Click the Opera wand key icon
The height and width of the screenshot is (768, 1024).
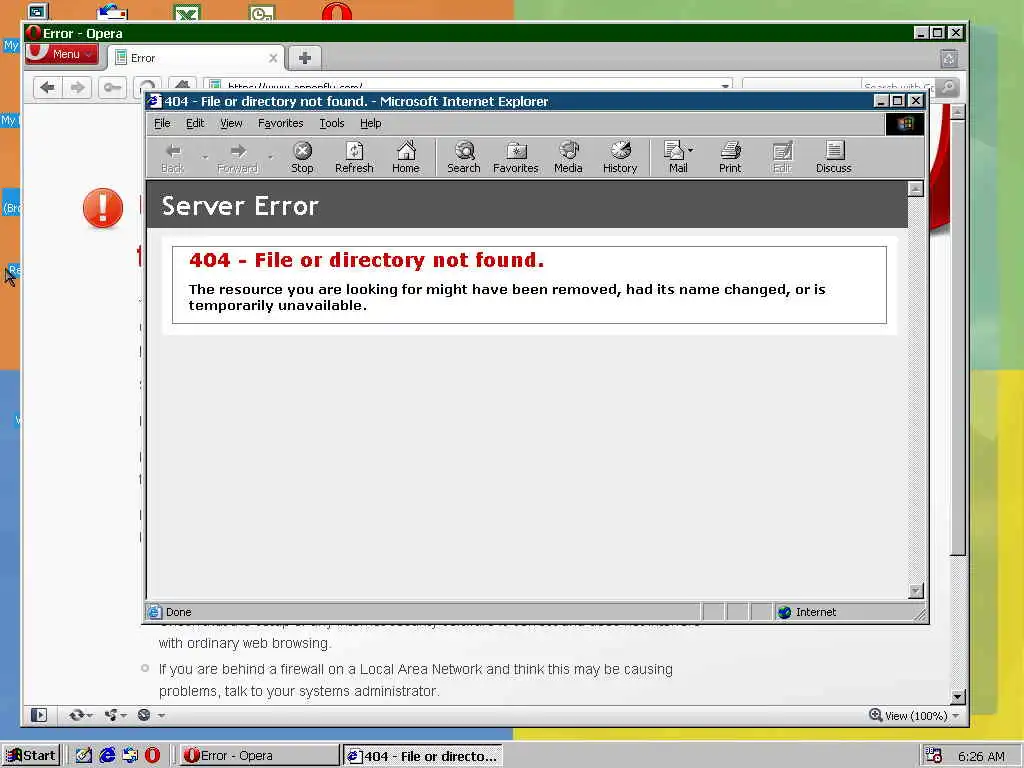coord(112,88)
